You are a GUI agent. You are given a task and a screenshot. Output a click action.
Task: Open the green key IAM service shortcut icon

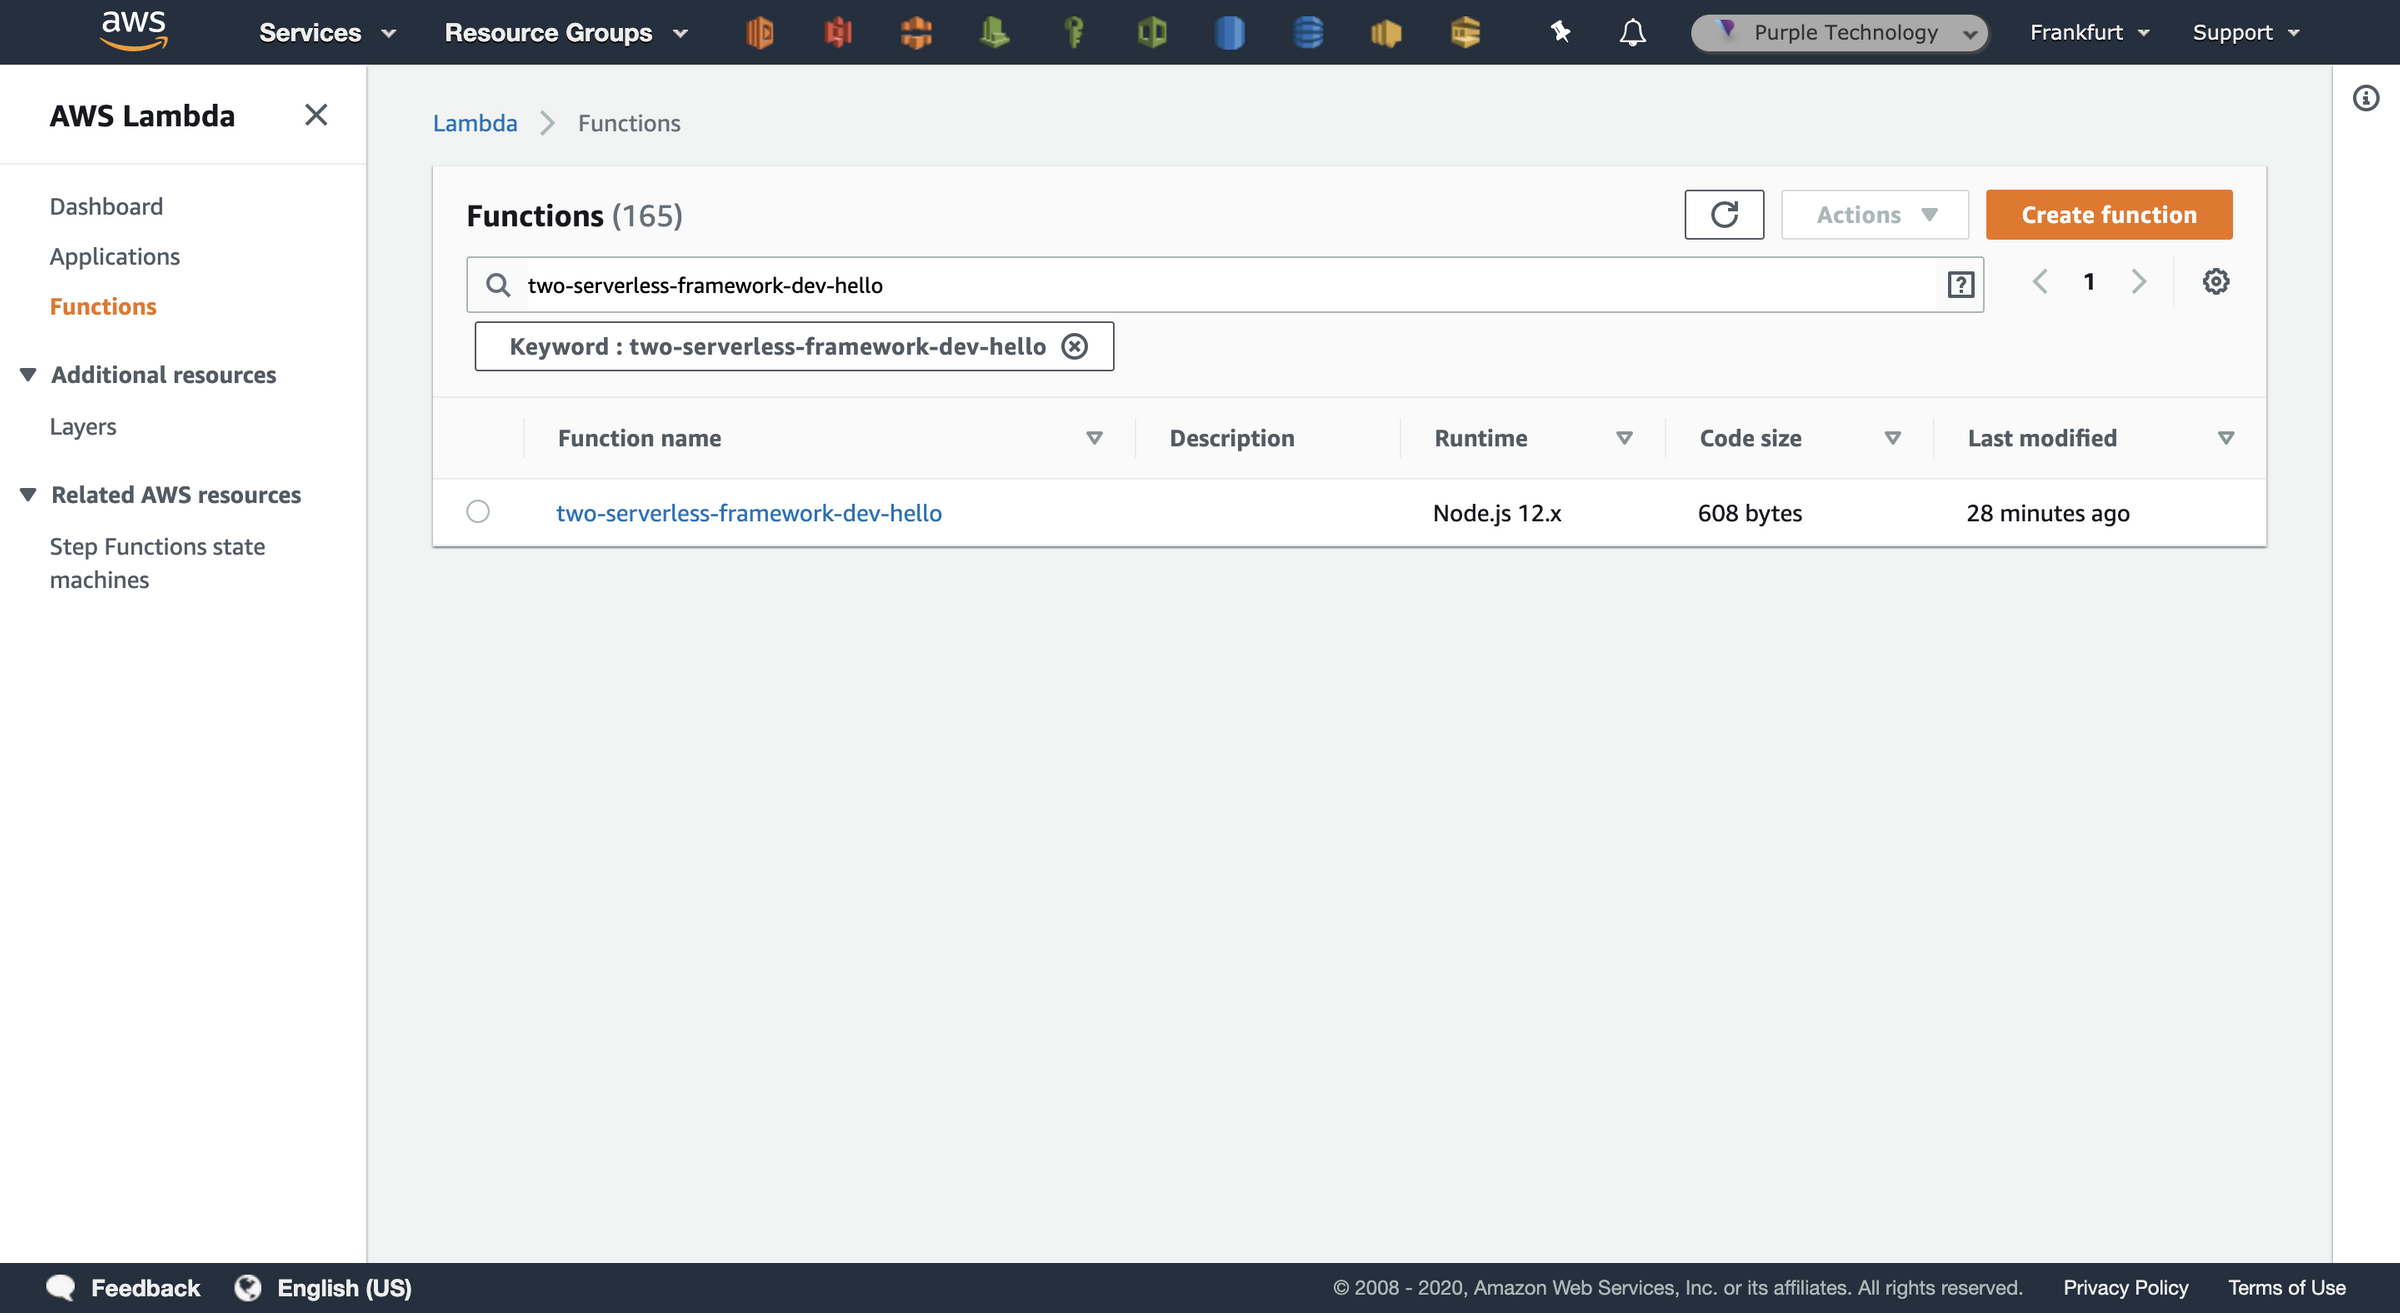coord(1073,32)
